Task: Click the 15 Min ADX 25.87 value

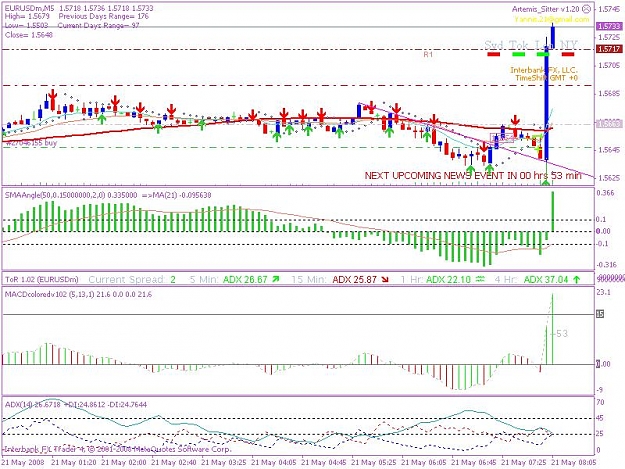Action: click(354, 280)
